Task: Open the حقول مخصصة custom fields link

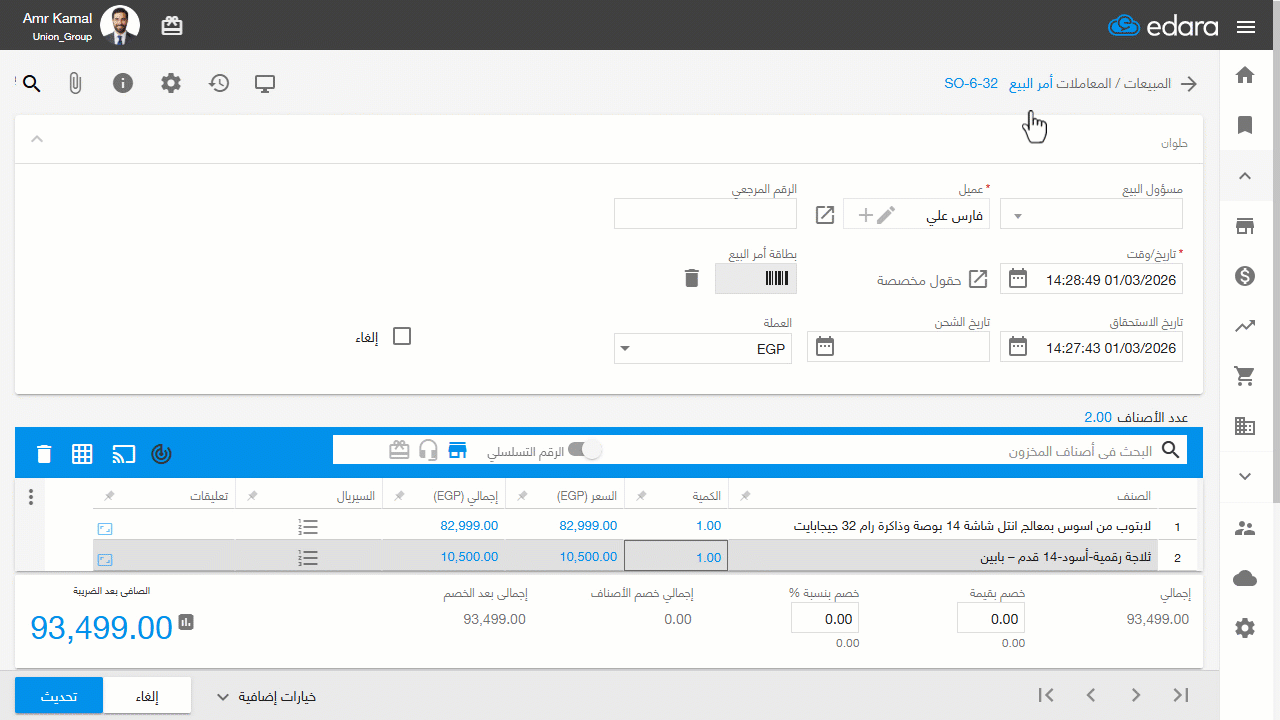Action: tap(933, 279)
